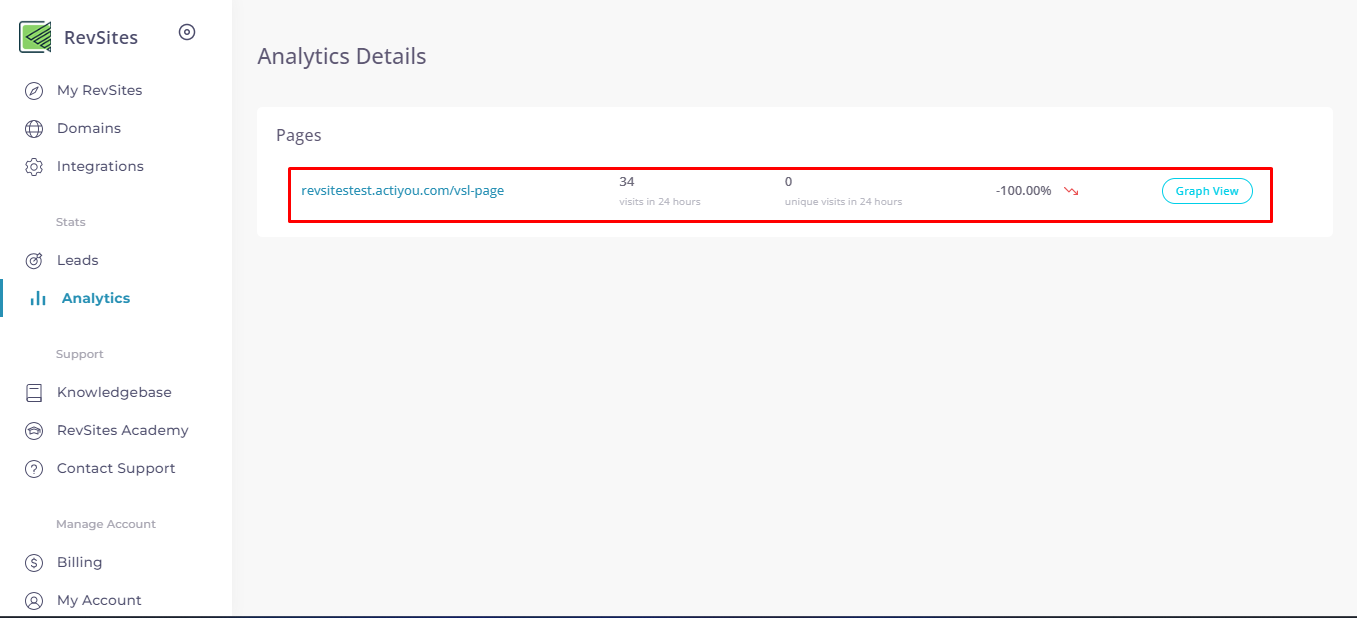Open Domains via the globe icon
The width and height of the screenshot is (1357, 618).
click(35, 128)
